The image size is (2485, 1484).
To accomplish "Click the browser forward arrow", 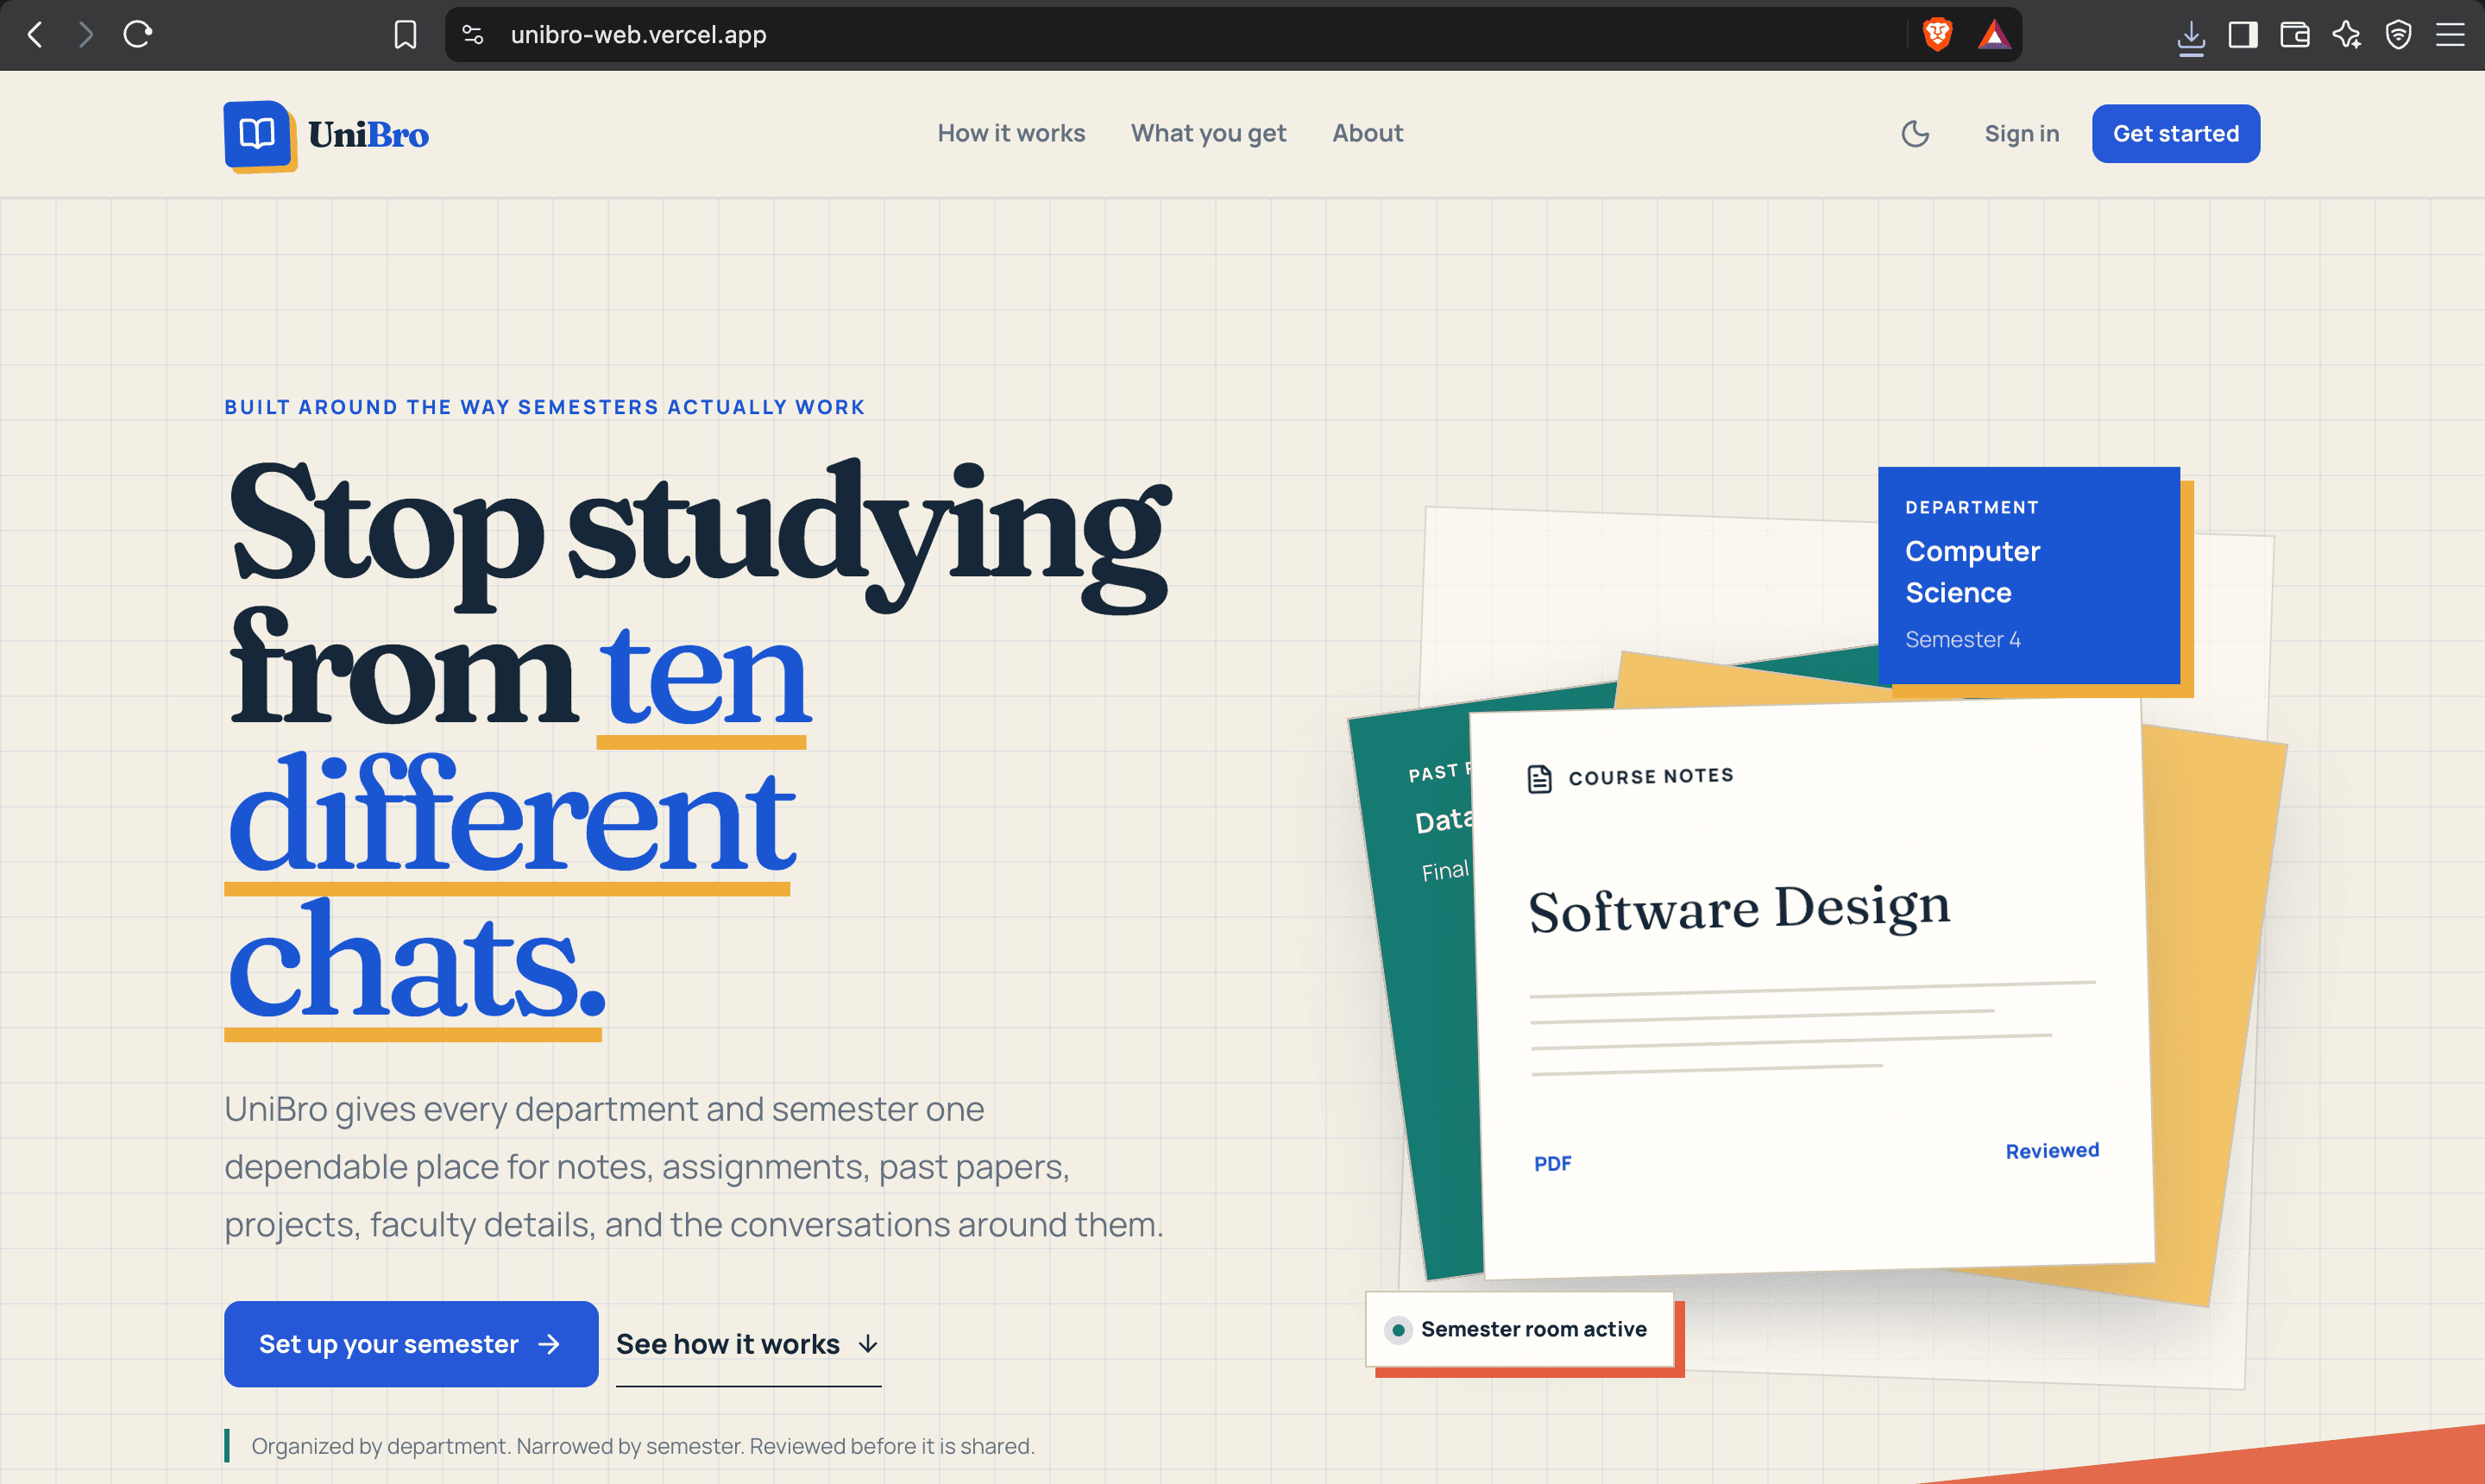I will [x=87, y=35].
